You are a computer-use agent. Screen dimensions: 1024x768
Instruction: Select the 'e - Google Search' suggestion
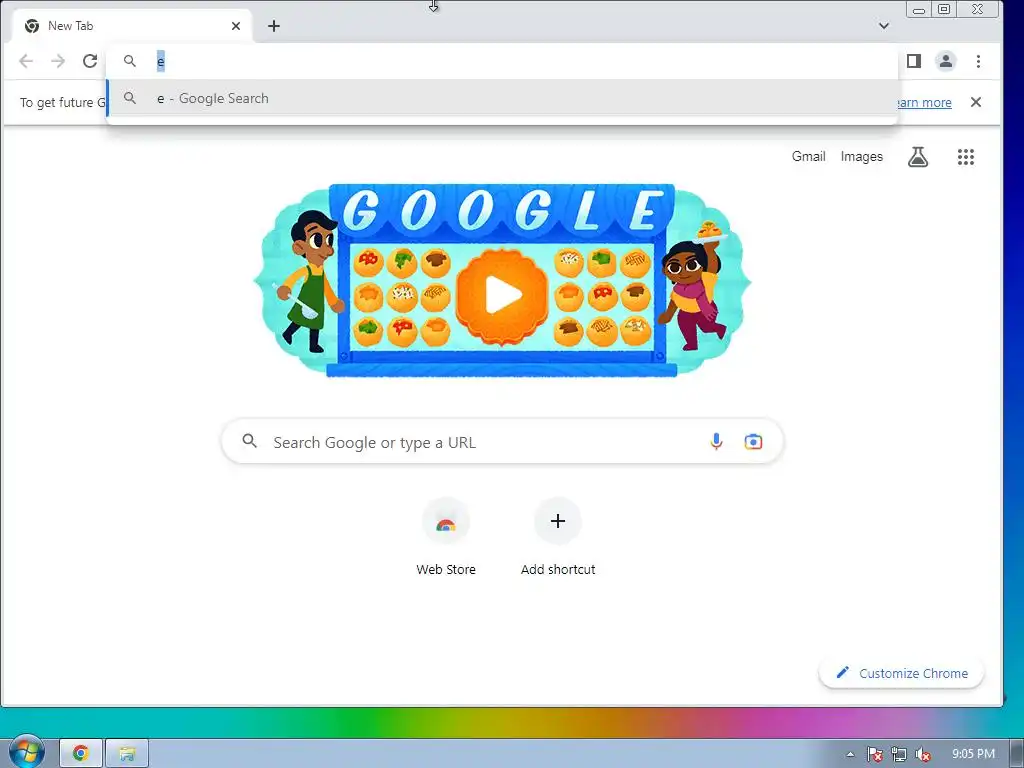(502, 99)
